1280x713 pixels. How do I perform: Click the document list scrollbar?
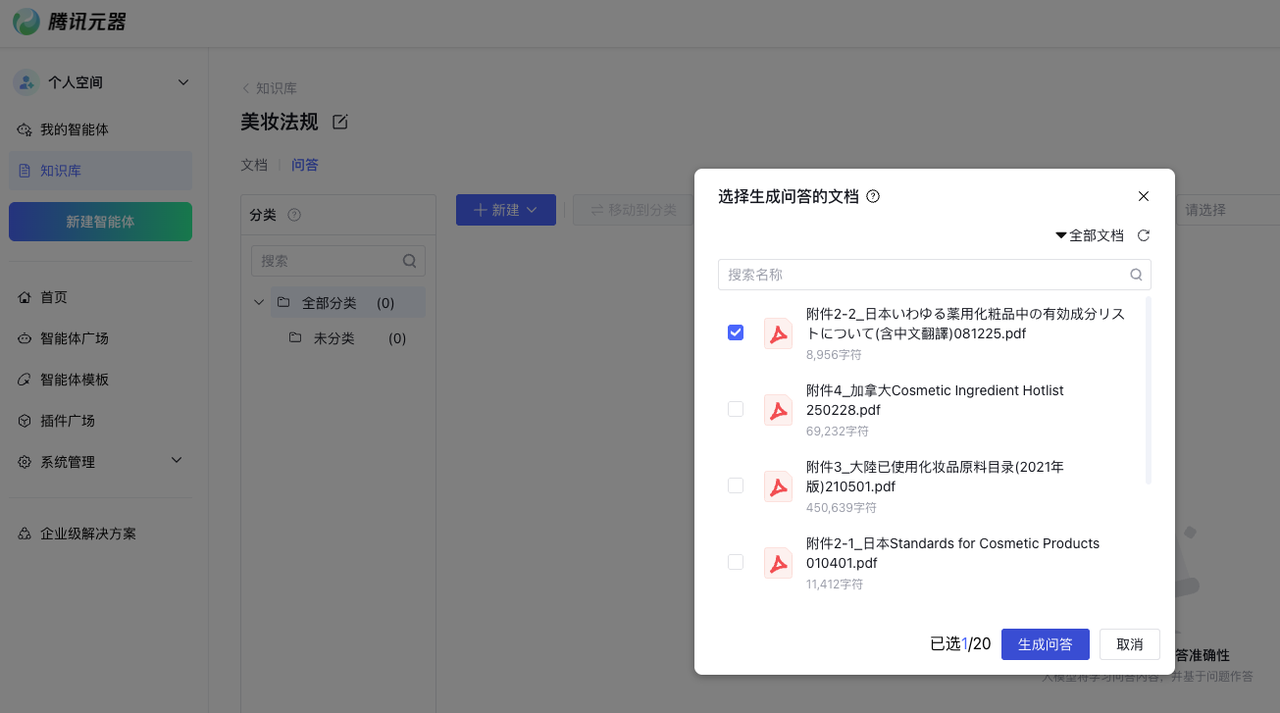coord(1148,390)
